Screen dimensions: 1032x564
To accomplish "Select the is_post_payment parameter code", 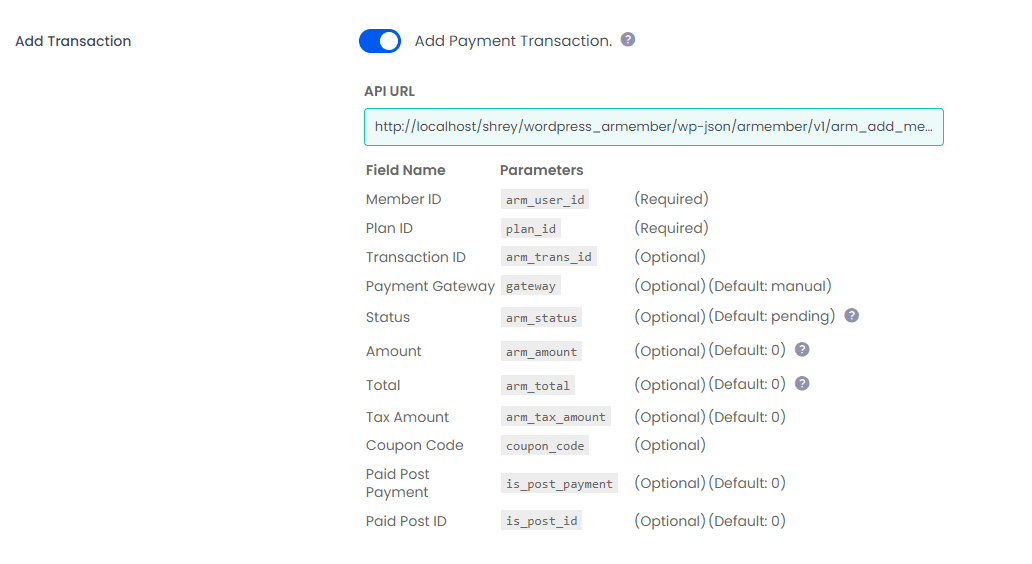I will pyautogui.click(x=559, y=484).
